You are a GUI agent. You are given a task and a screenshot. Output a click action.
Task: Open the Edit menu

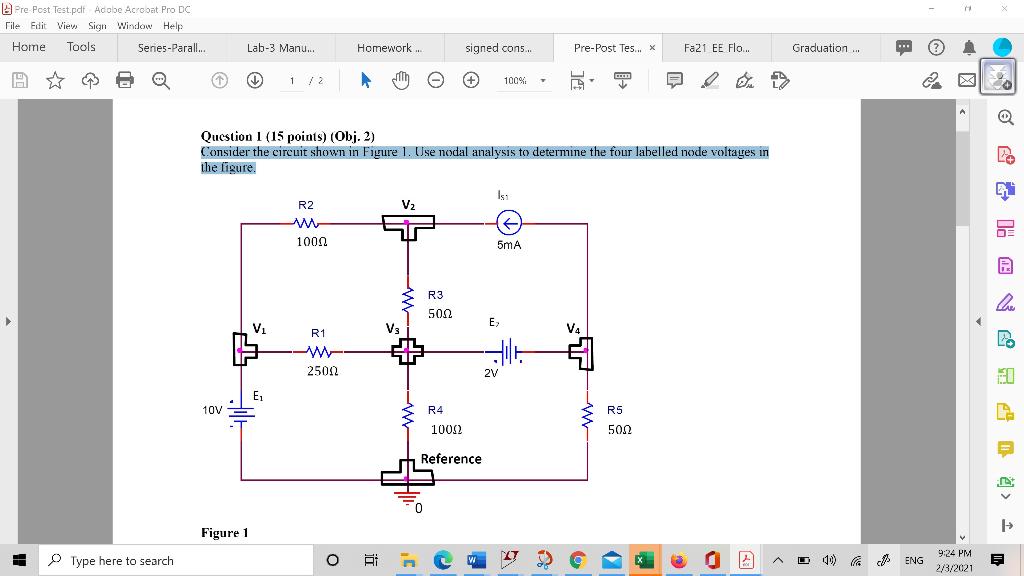[39, 25]
